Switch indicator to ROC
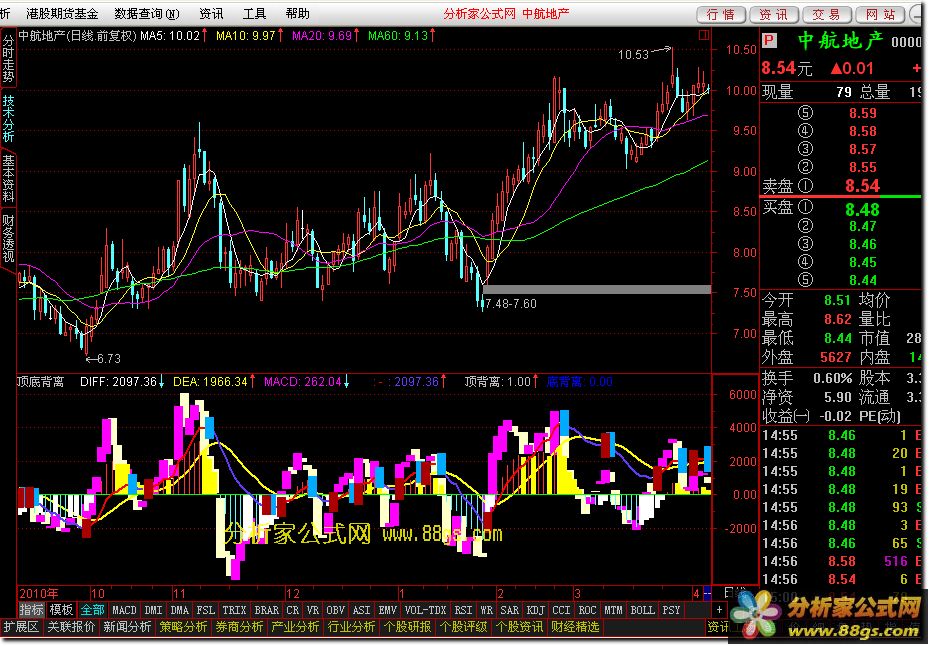This screenshot has width=930, height=646. click(587, 610)
